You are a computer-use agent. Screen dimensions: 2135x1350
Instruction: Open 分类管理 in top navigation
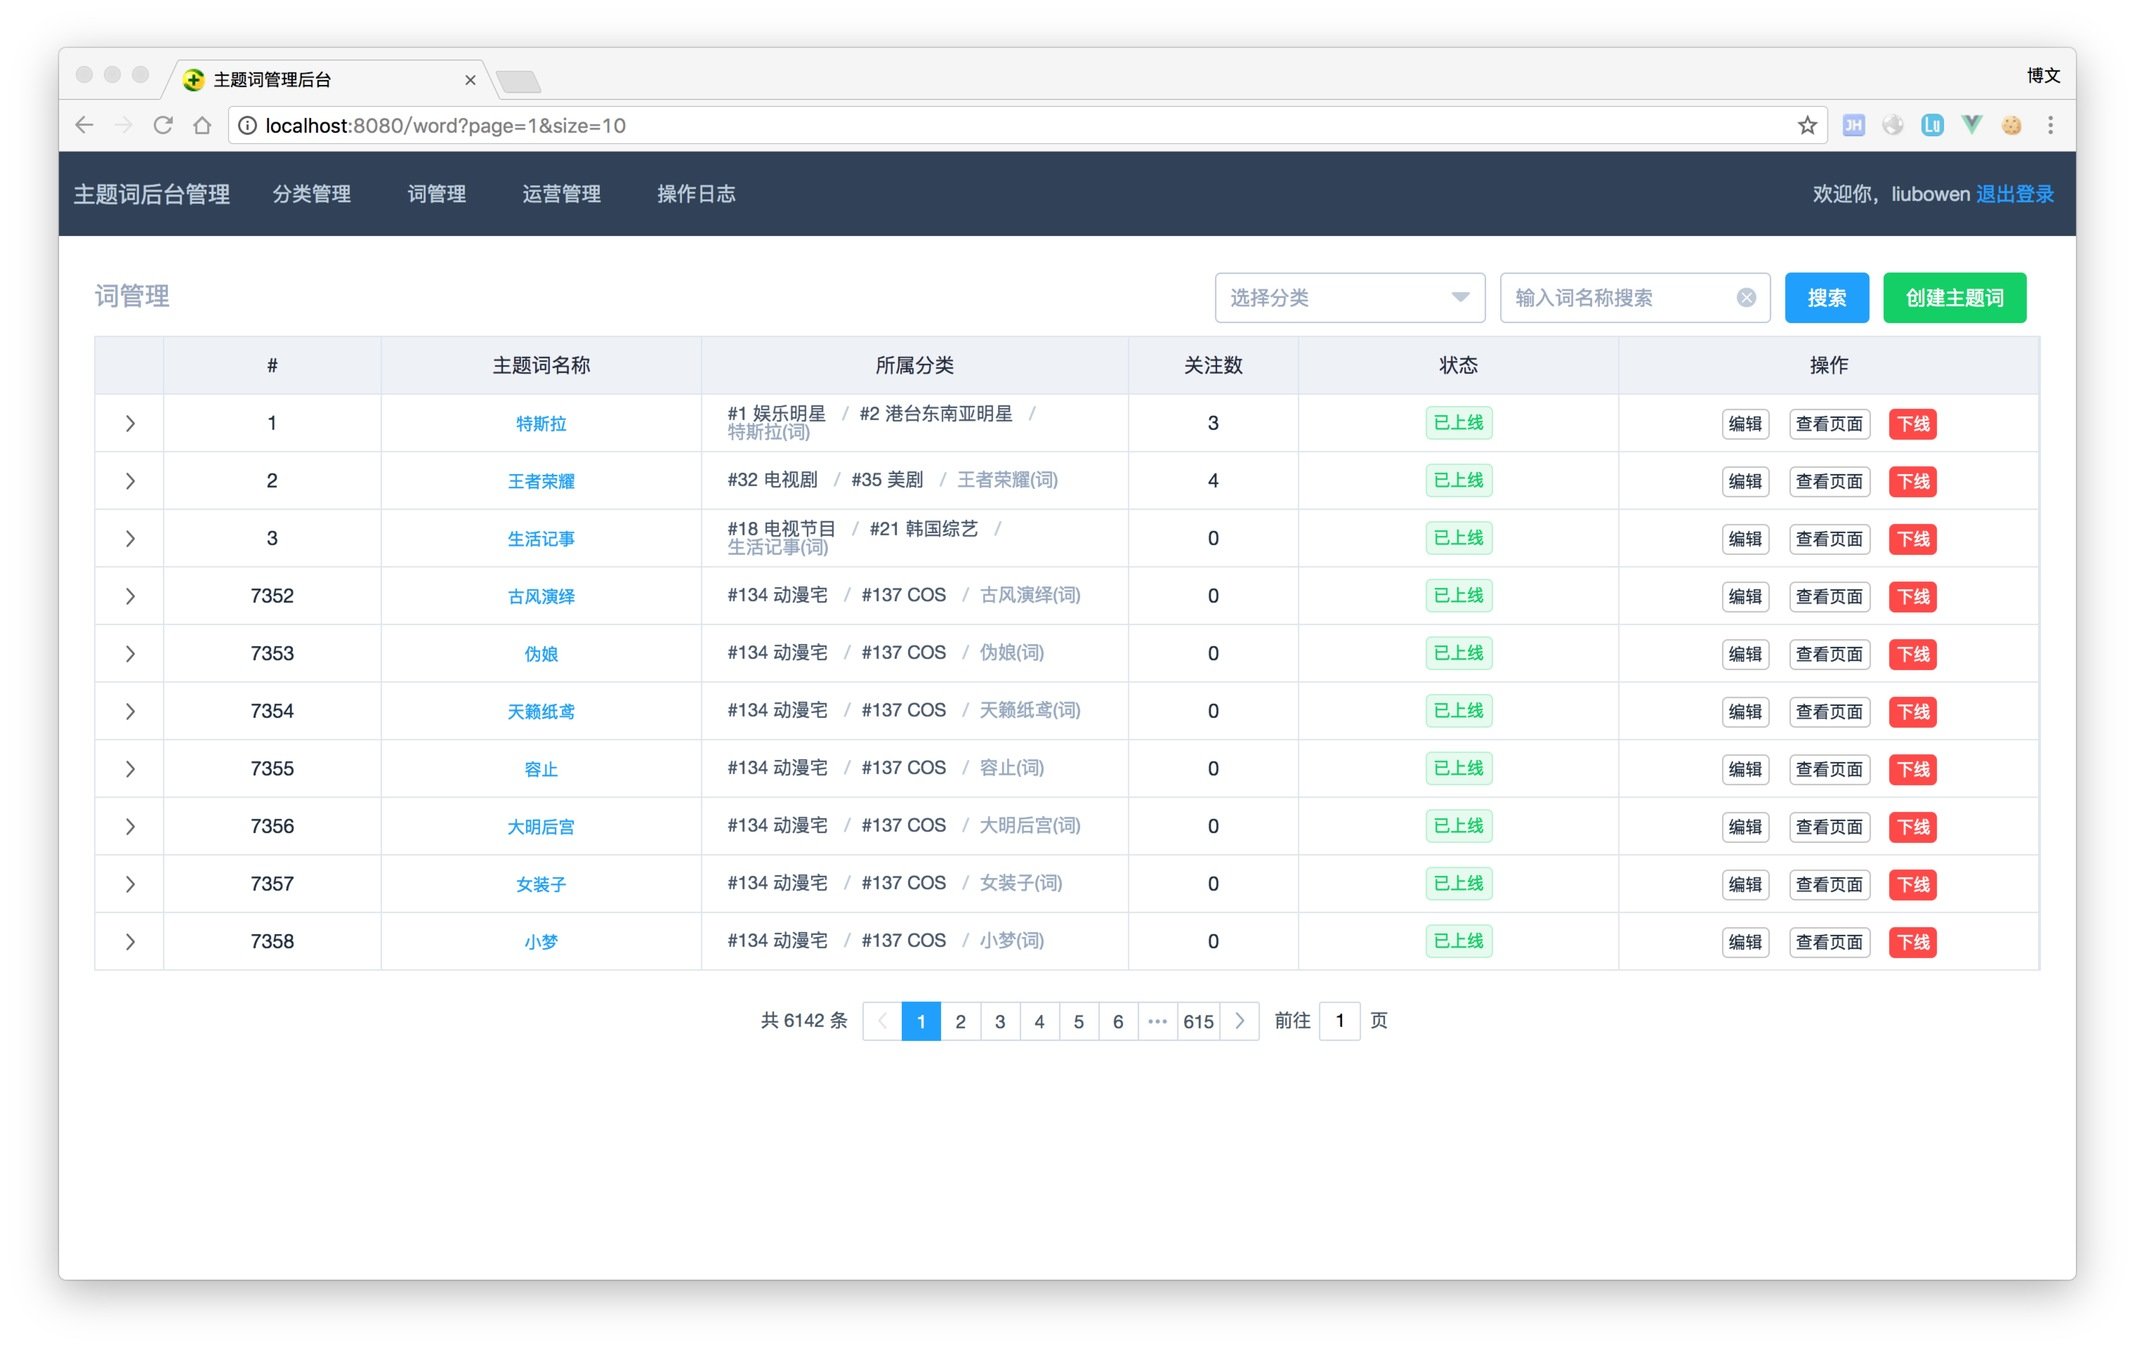click(x=311, y=194)
